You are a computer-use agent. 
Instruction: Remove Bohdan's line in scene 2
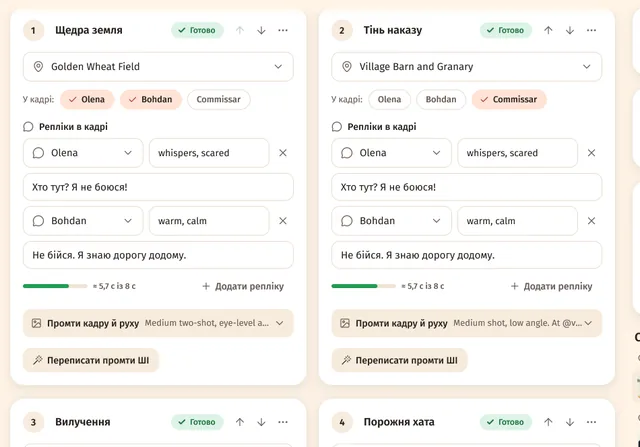(x=591, y=221)
